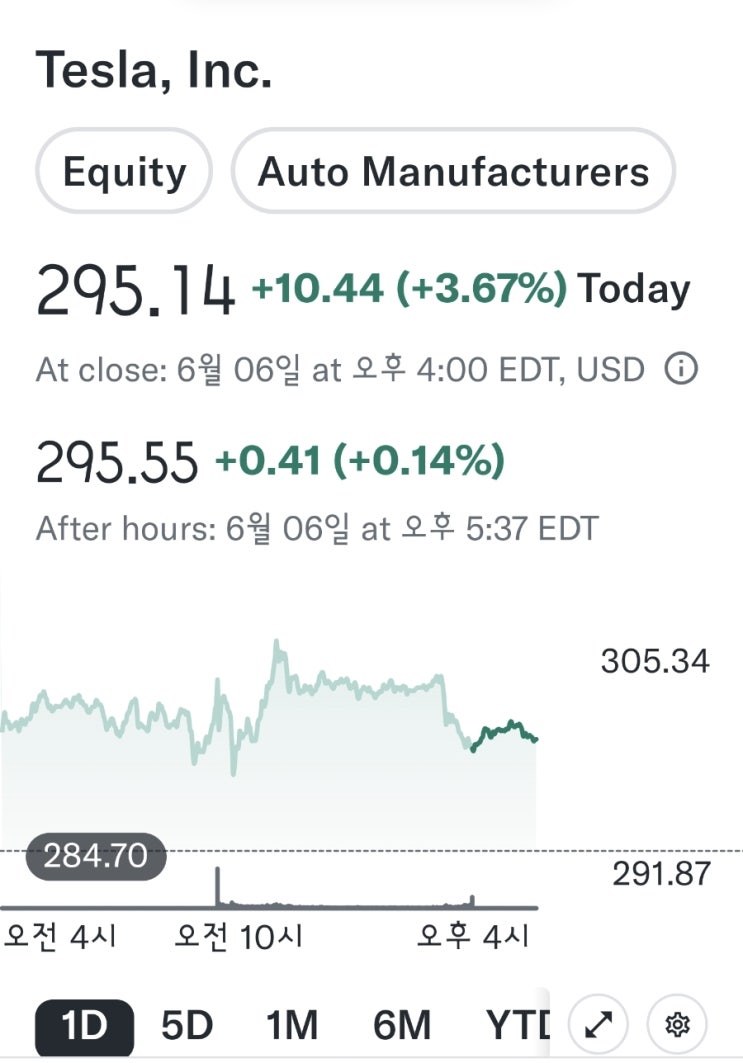Open the Auto Manufacturers industry tag
Image resolution: width=743 pixels, height=1063 pixels.
tap(454, 171)
